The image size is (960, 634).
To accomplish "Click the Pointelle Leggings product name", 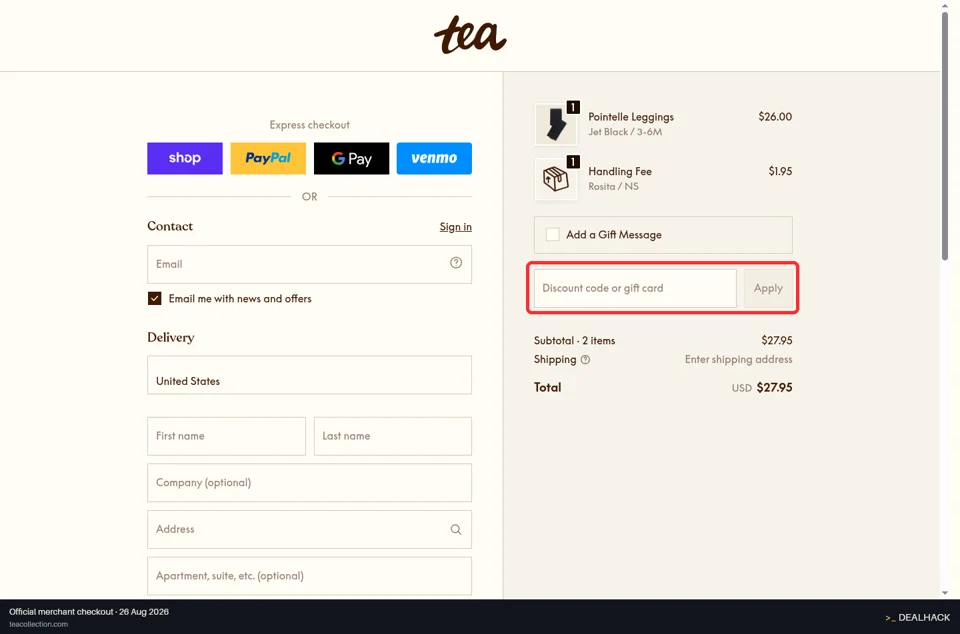I will pos(631,117).
